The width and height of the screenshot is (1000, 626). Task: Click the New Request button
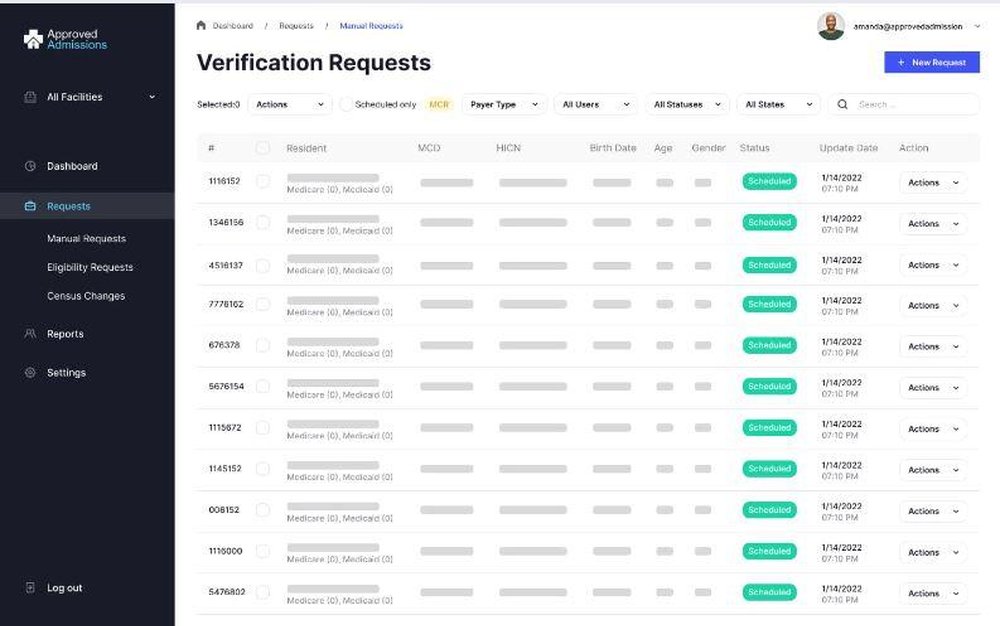click(931, 62)
